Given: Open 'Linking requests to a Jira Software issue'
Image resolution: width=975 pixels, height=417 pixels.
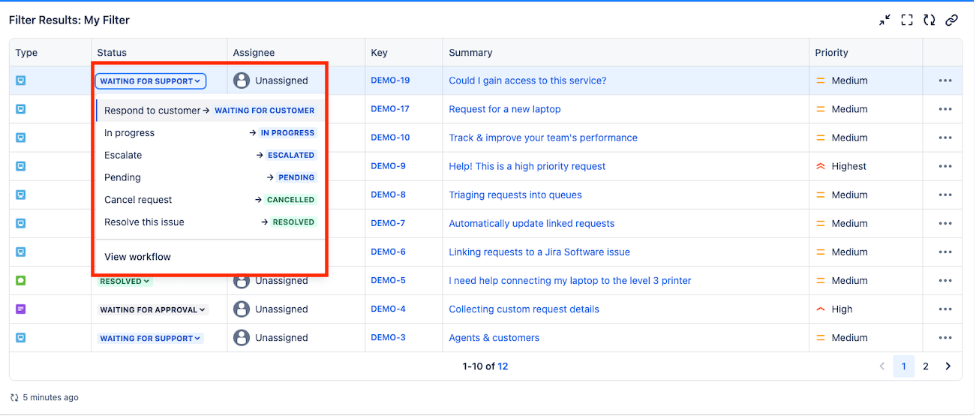Looking at the screenshot, I should coord(540,252).
